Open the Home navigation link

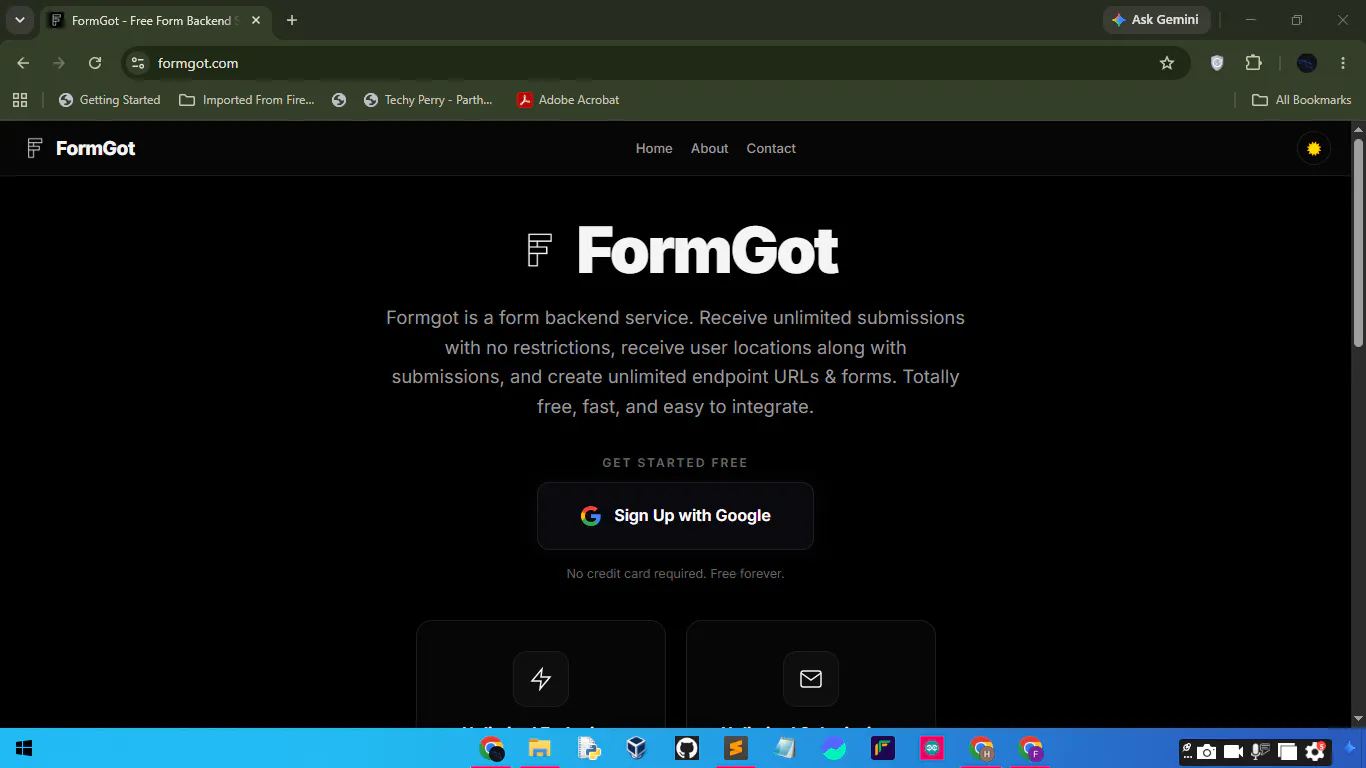coord(654,149)
